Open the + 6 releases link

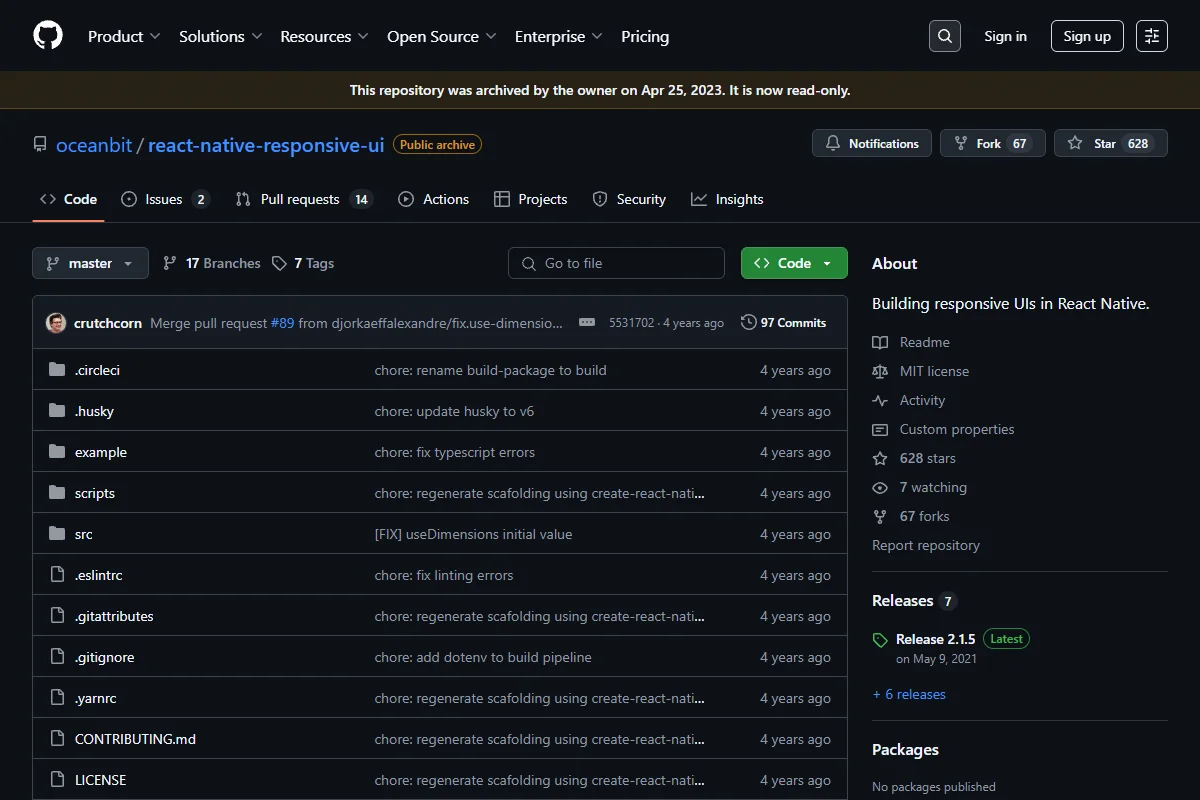point(909,694)
